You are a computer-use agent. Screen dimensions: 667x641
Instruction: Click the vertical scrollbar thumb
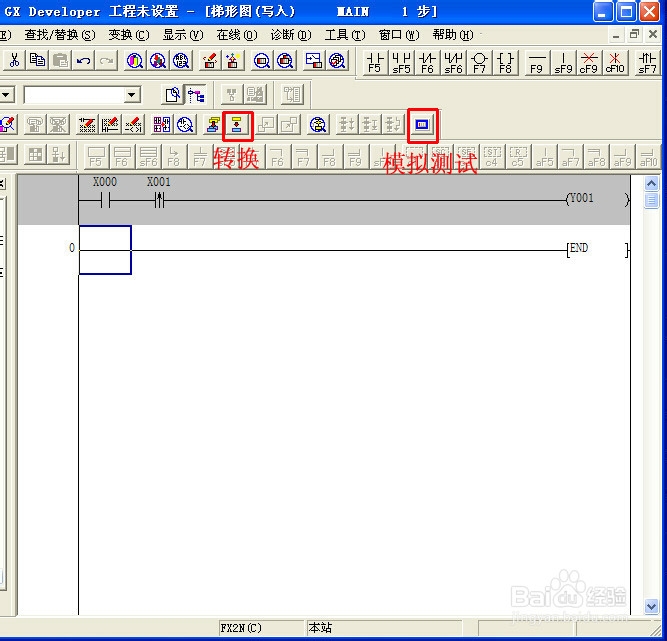pos(651,199)
